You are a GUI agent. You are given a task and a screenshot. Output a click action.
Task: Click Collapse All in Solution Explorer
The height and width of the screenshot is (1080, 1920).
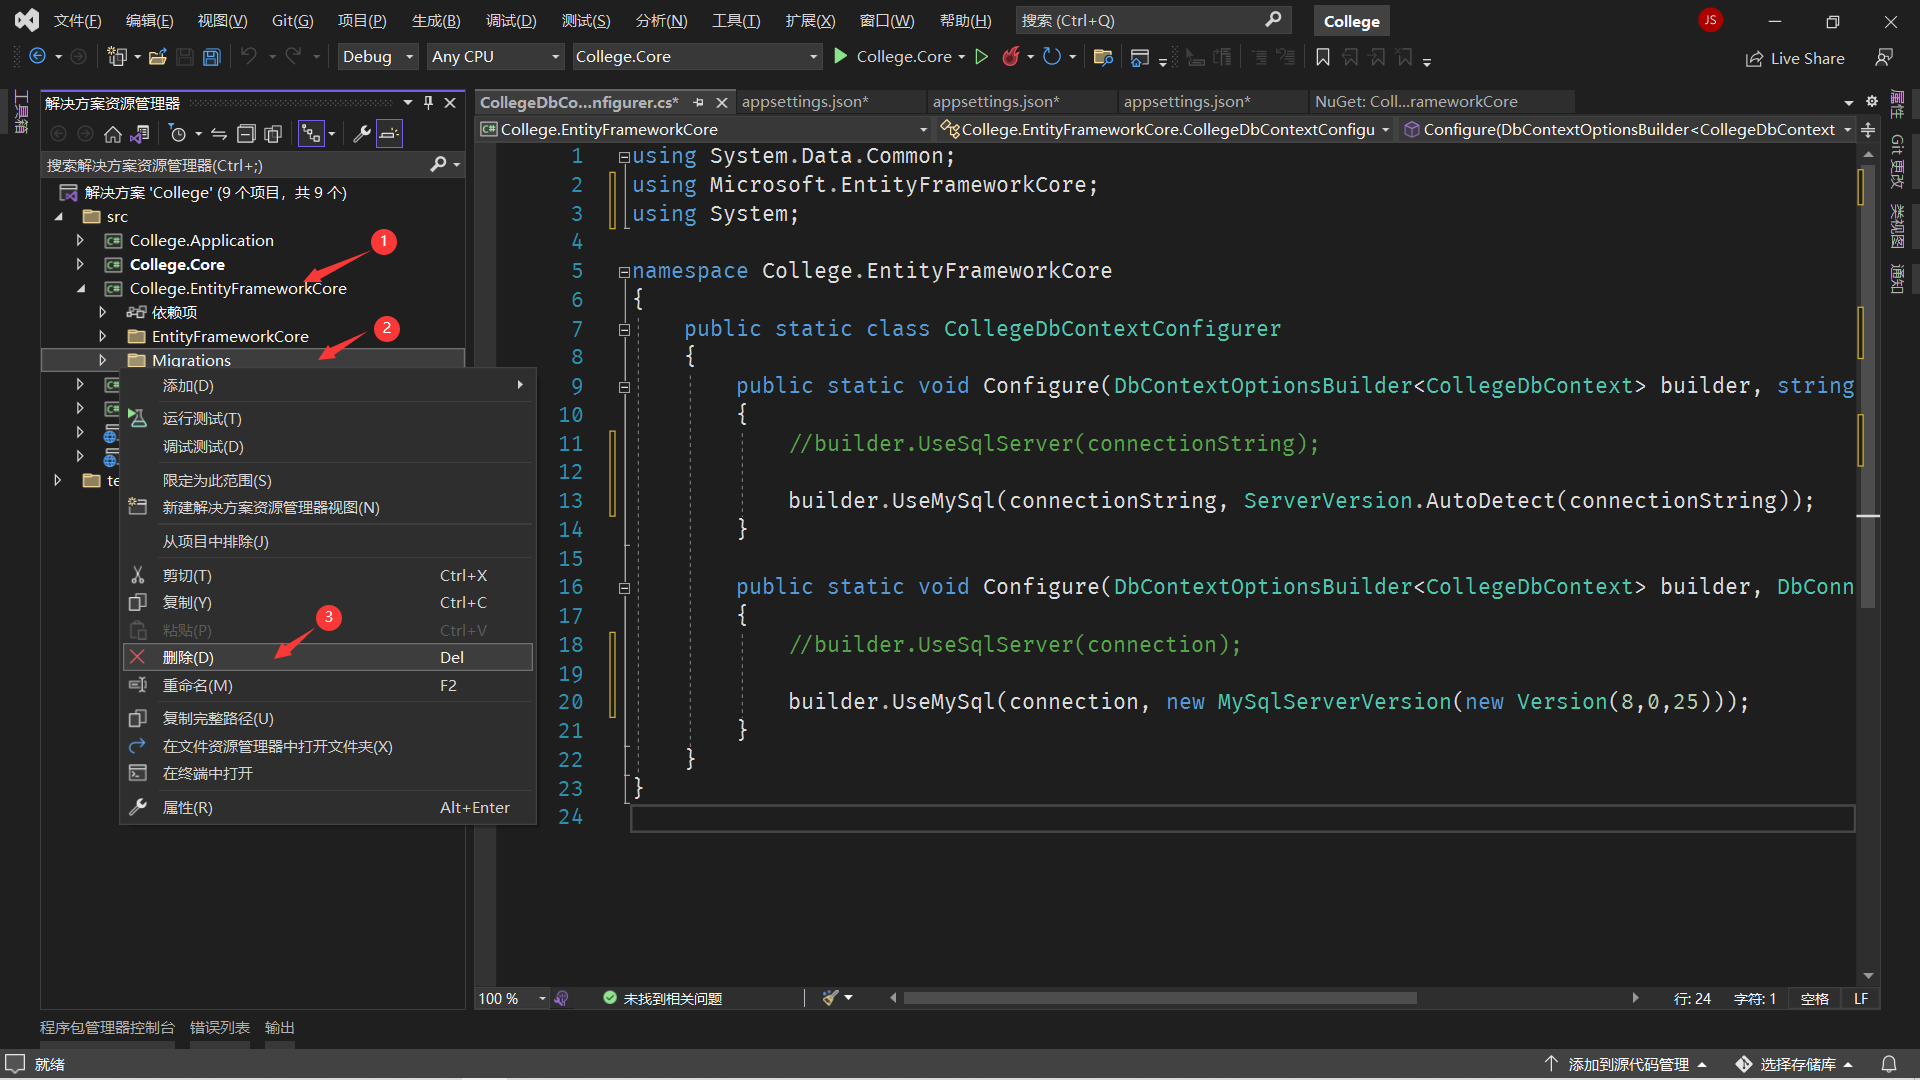point(246,134)
